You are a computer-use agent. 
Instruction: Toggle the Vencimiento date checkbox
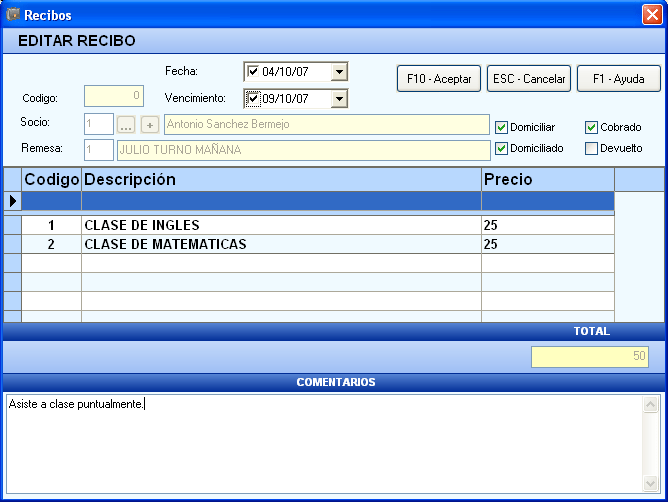click(253, 98)
